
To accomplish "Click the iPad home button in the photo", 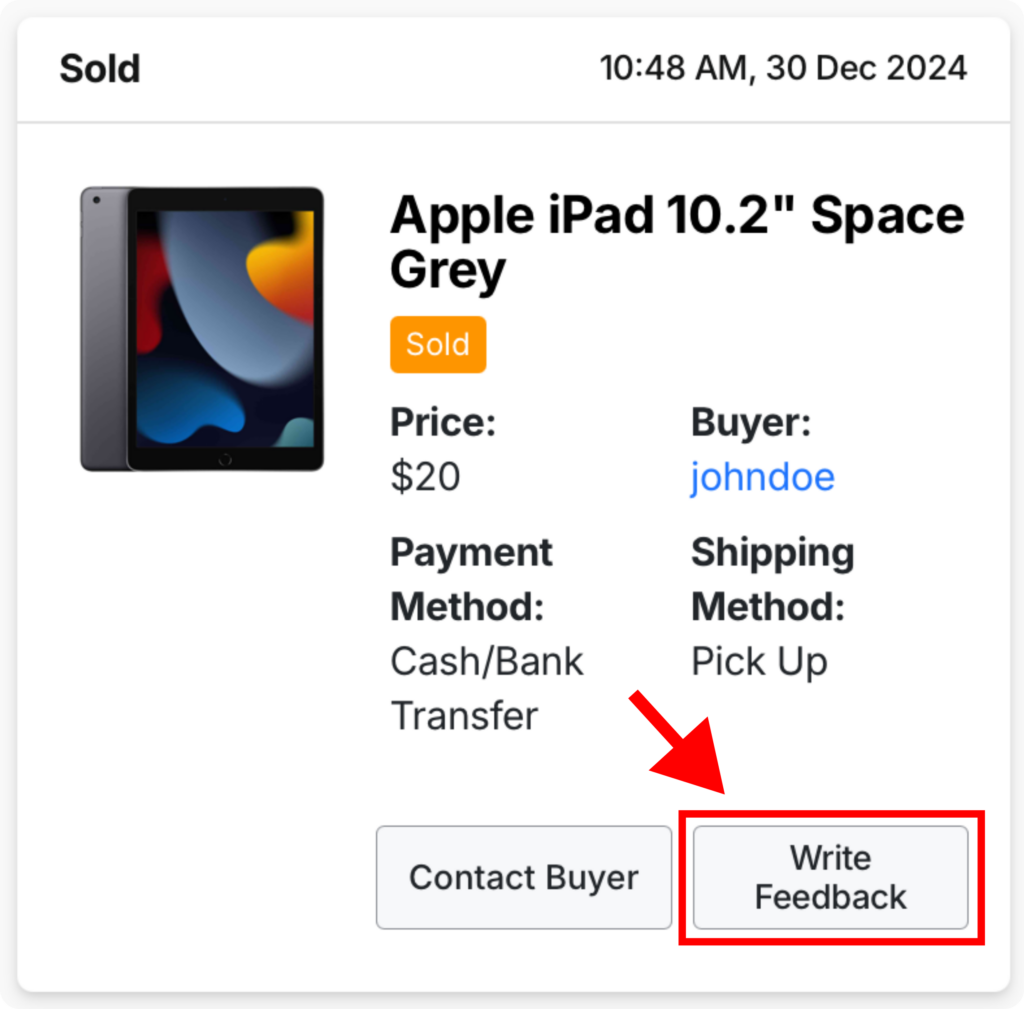I will click(x=225, y=460).
